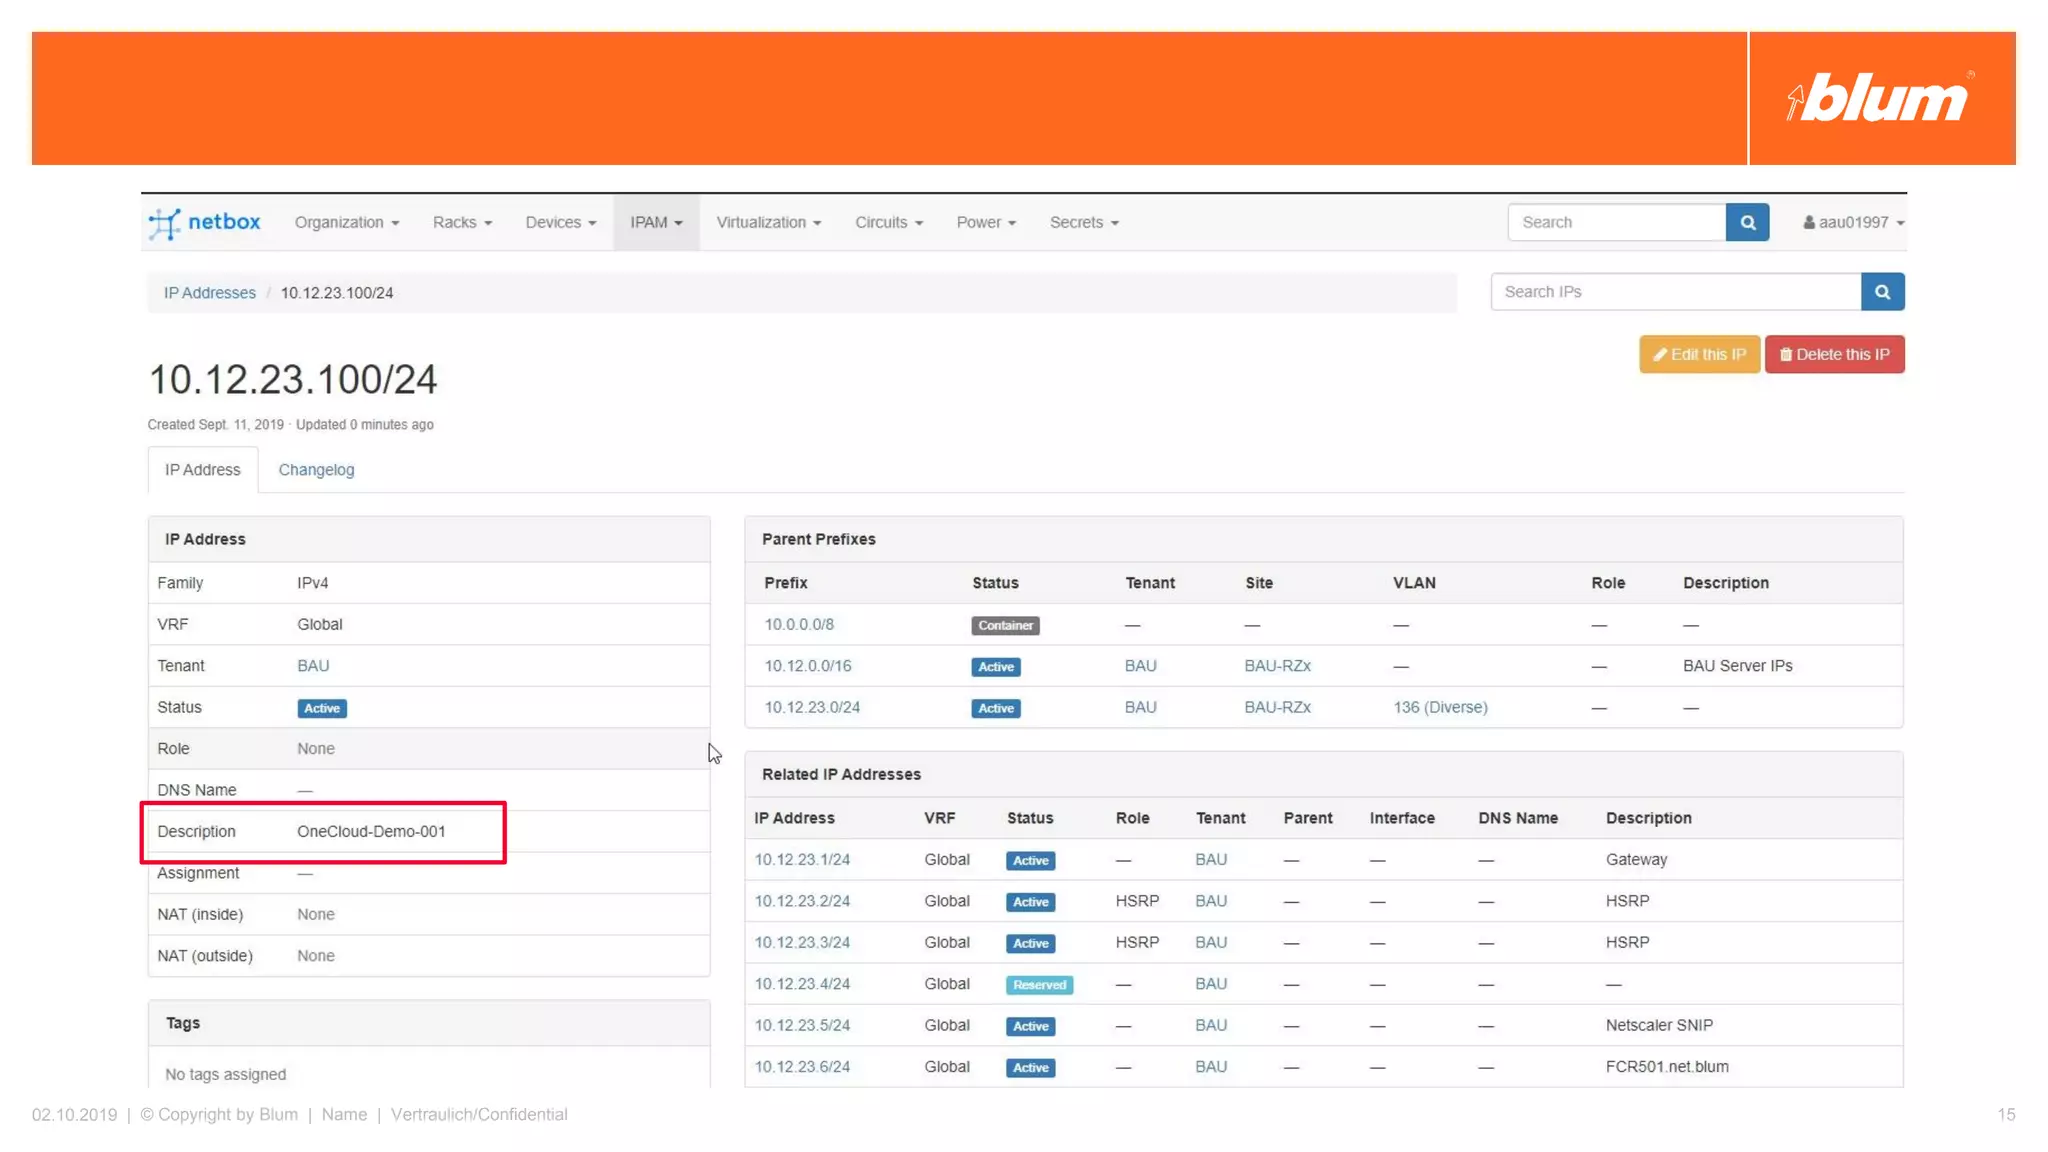Open the Virtualization dropdown menu
Image resolution: width=2048 pixels, height=1152 pixels.
click(768, 222)
